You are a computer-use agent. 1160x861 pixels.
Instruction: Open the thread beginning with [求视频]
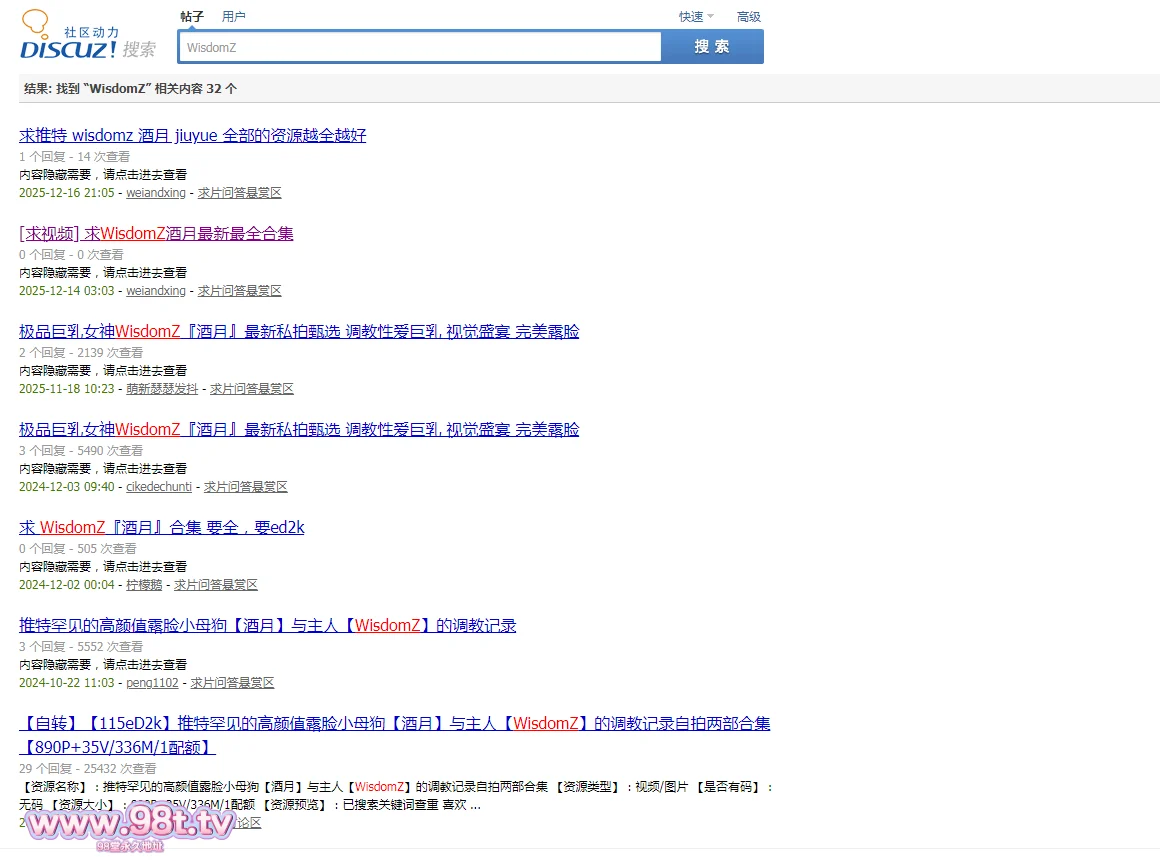pos(156,233)
